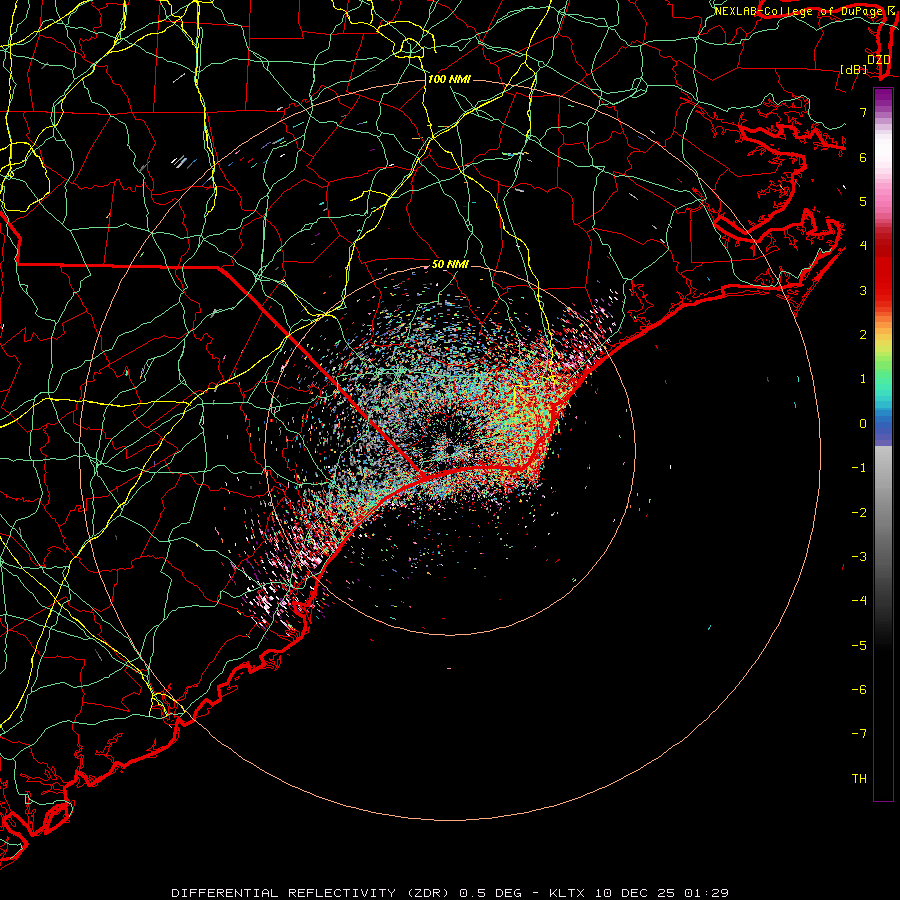The height and width of the screenshot is (900, 900).
Task: Click the '5' value on the color scale
Action: tap(863, 201)
